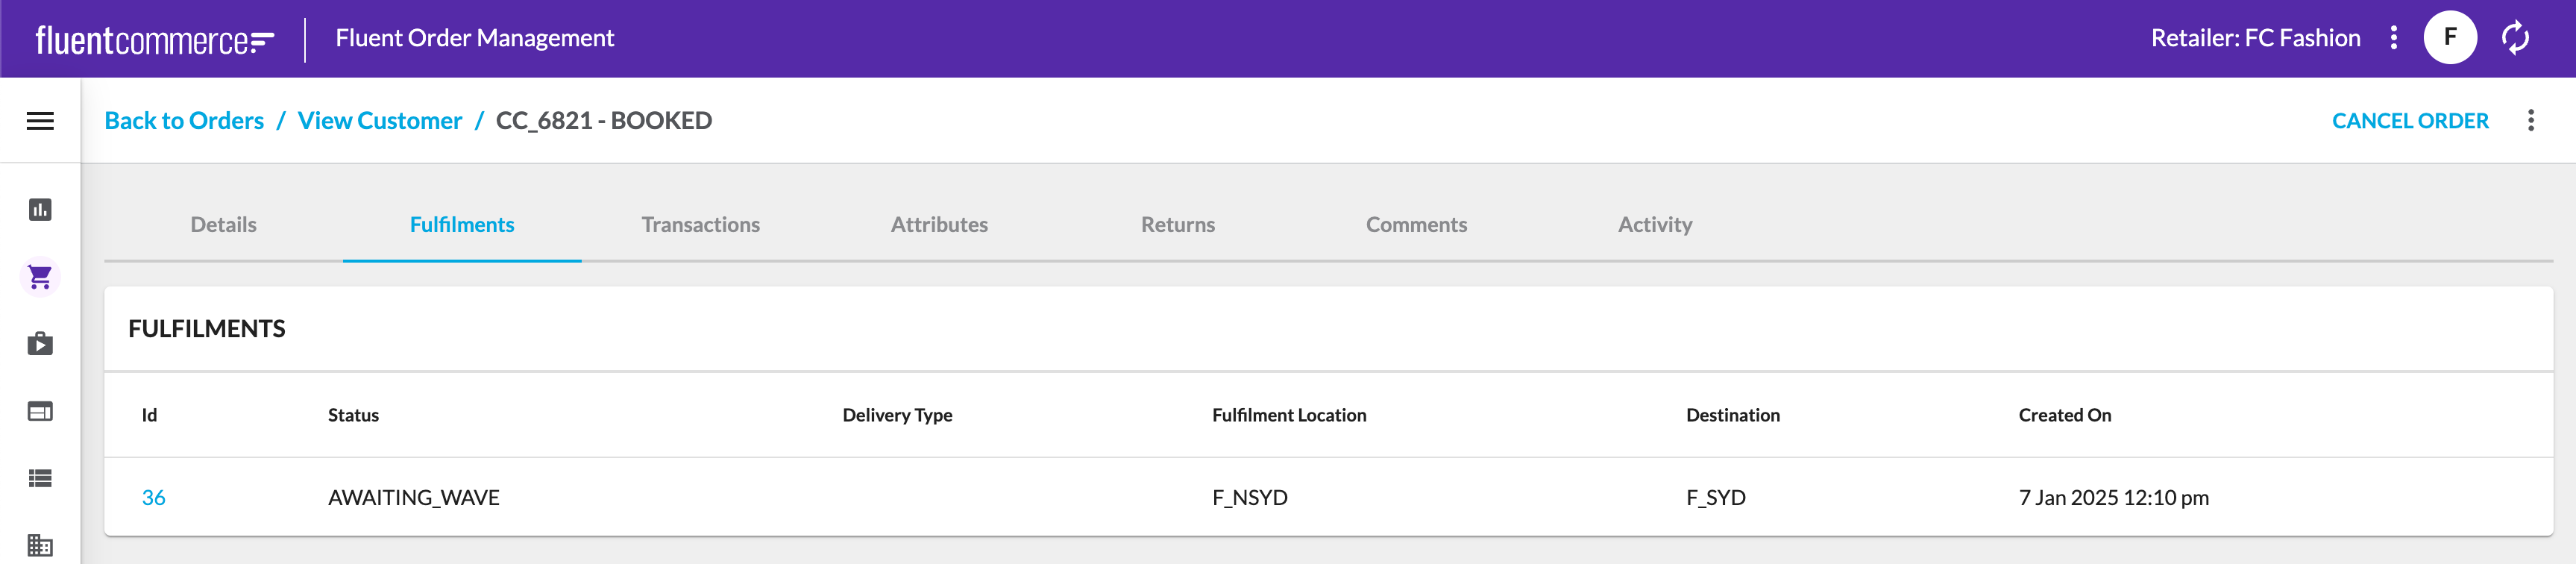Open the header three-dot overflow menu
Viewport: 2576px width, 564px height.
pyautogui.click(x=2394, y=38)
